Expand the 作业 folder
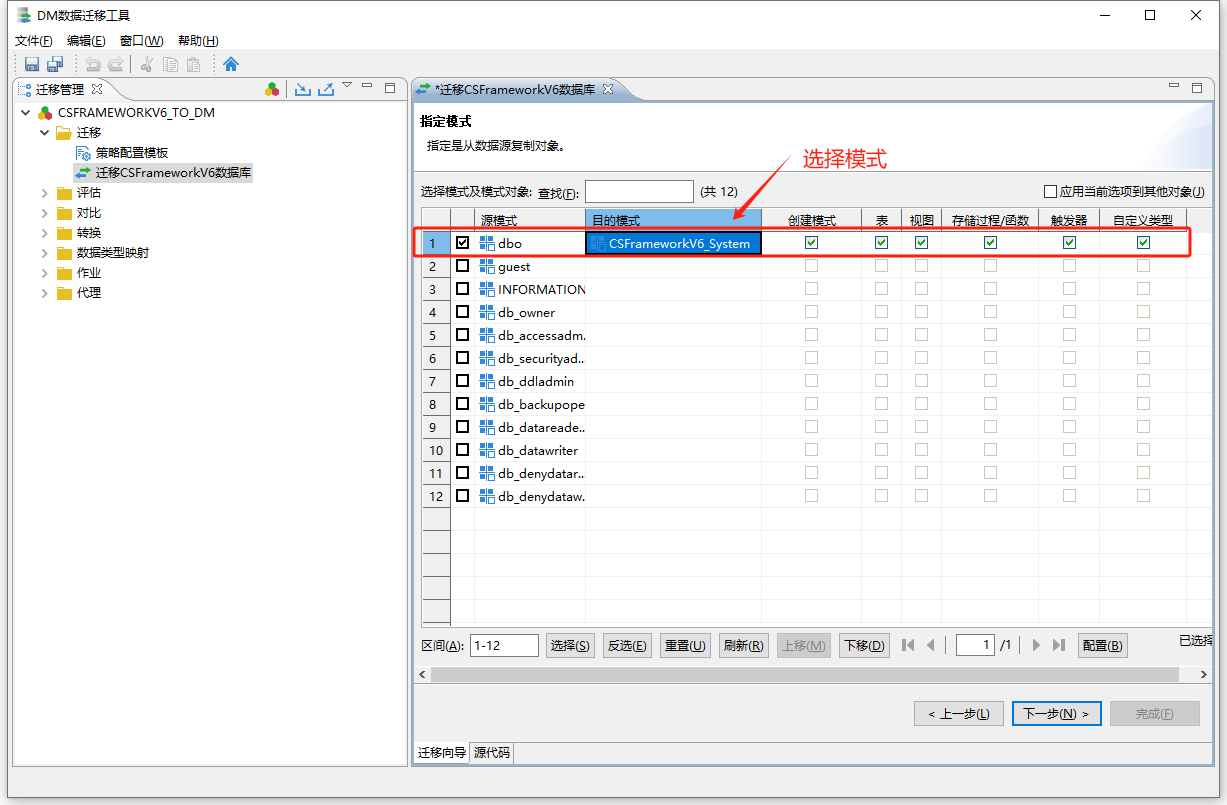This screenshot has width=1227, height=805. point(44,273)
